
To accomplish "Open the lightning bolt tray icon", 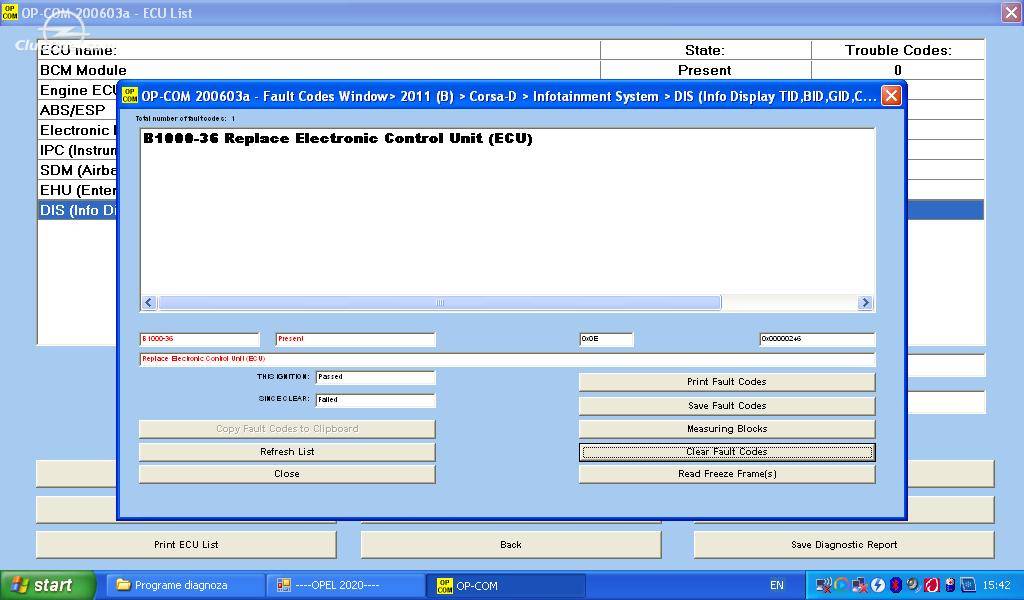I will (x=878, y=585).
